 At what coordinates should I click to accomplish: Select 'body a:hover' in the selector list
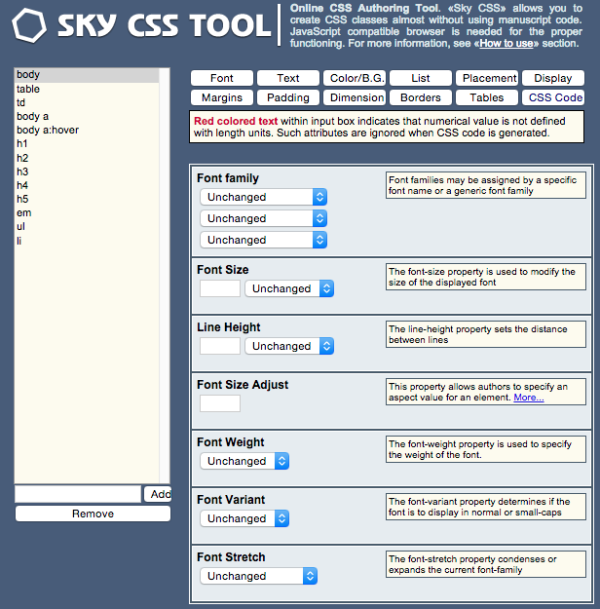point(87,130)
